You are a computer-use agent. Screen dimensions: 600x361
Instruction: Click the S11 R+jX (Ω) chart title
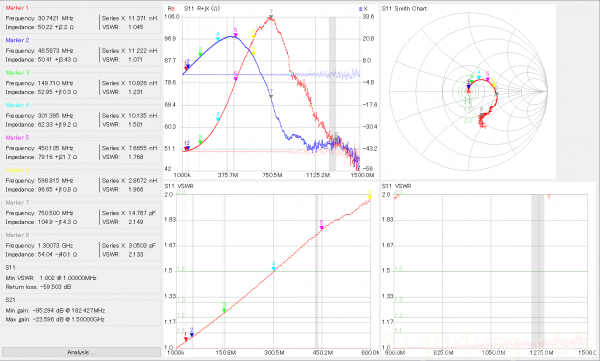(202, 8)
